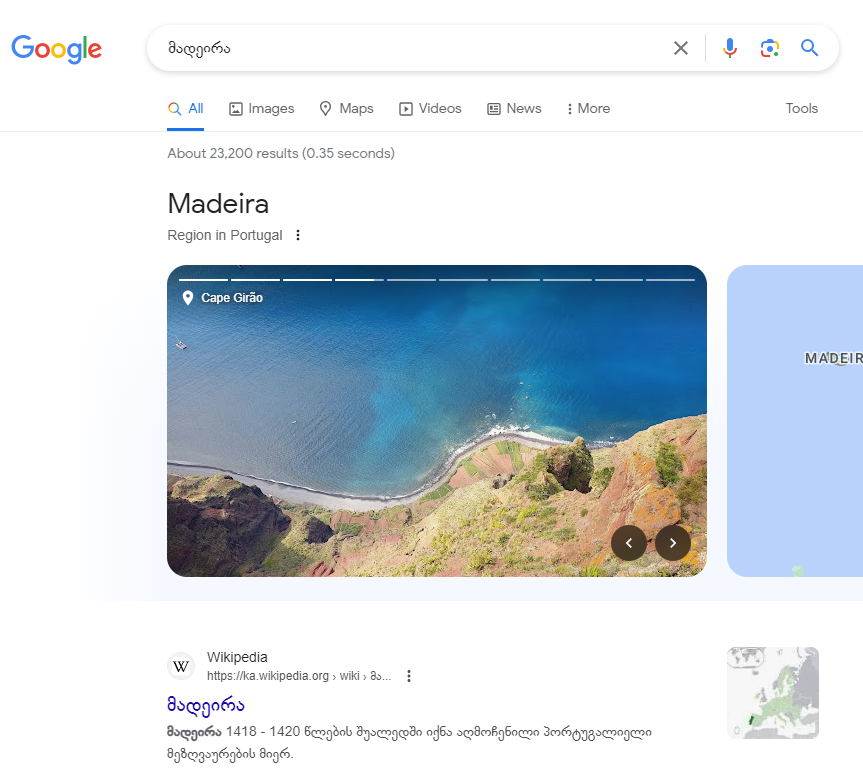Jump to first photo progress segment
This screenshot has height=780, width=863.
coord(203,280)
